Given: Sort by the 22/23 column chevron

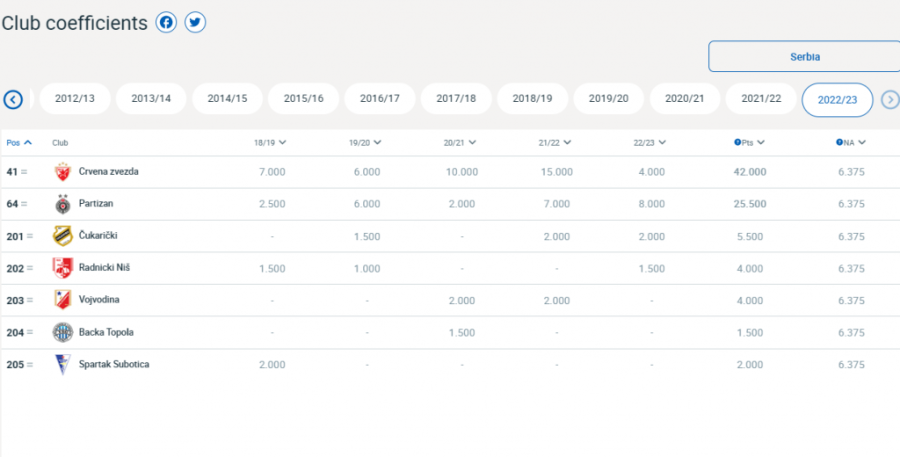Looking at the screenshot, I should pos(661,143).
